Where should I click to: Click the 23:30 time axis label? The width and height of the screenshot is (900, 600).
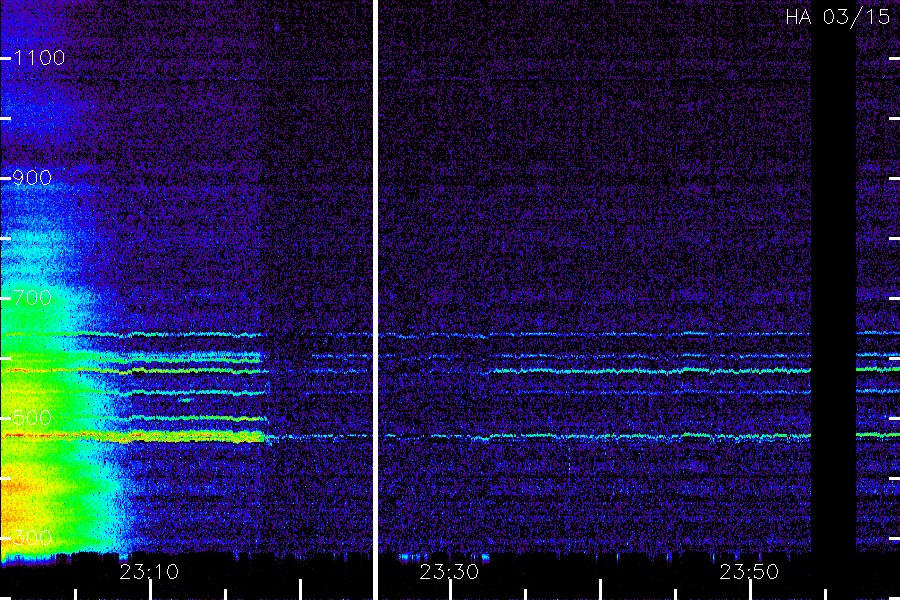[449, 572]
